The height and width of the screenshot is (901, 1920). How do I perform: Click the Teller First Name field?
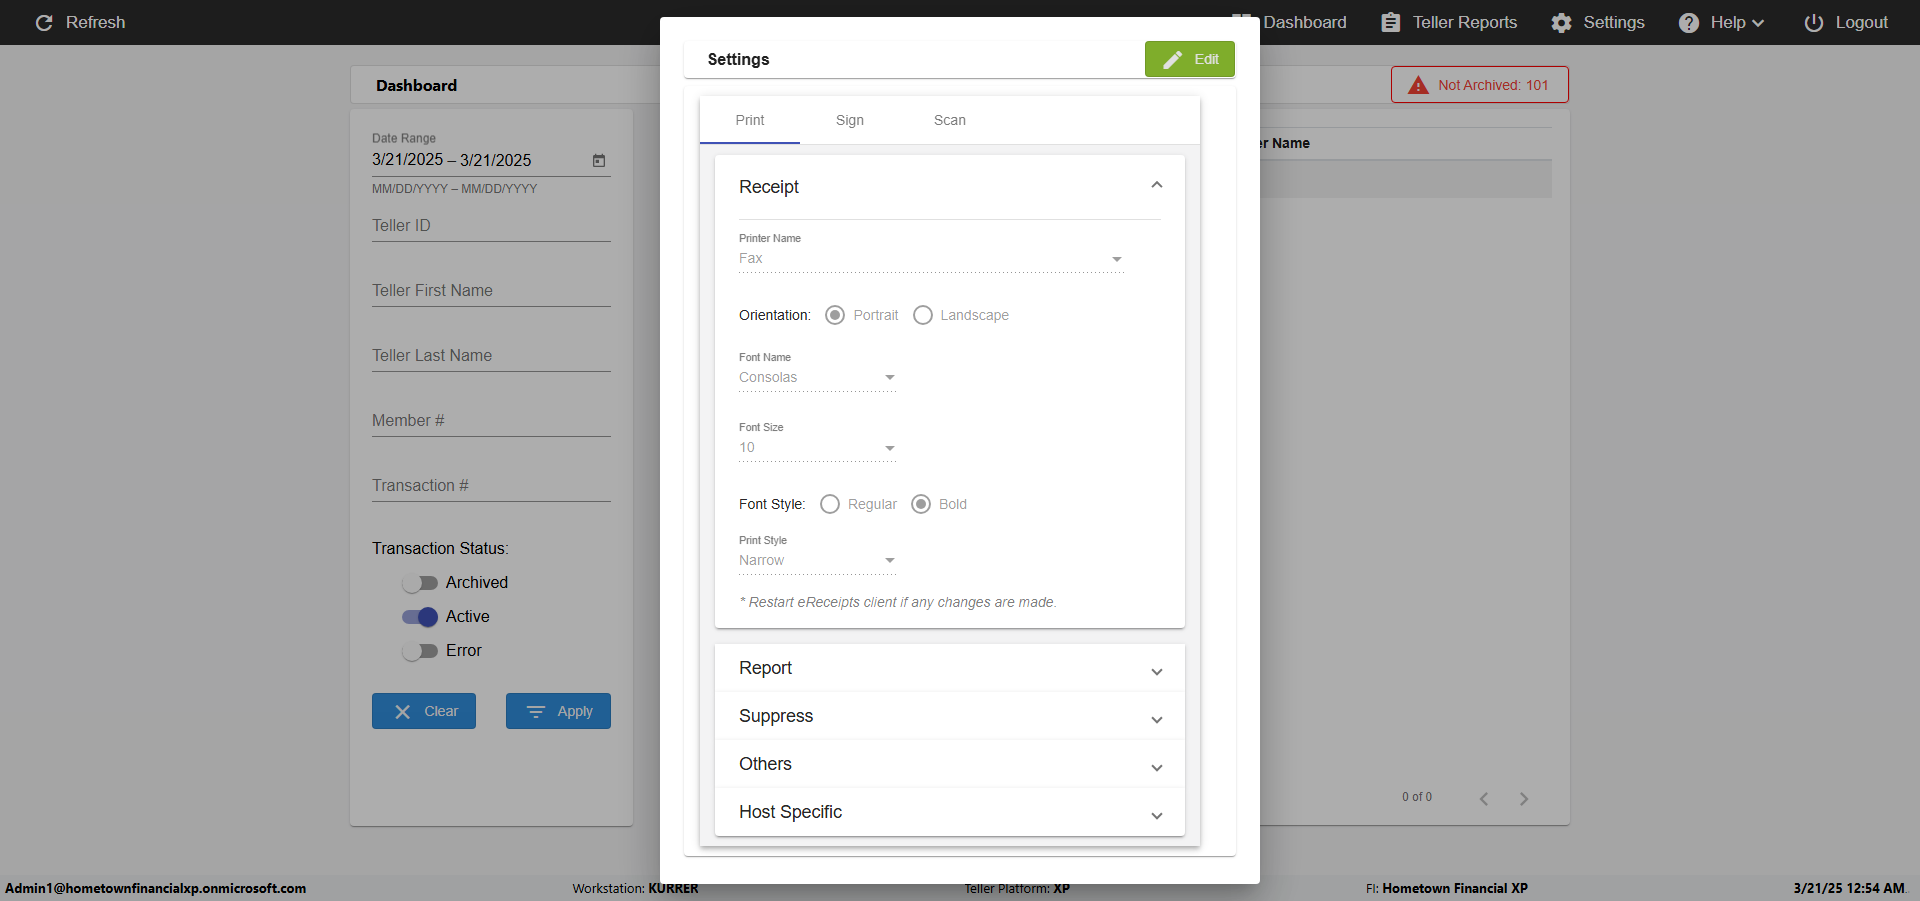pos(491,291)
